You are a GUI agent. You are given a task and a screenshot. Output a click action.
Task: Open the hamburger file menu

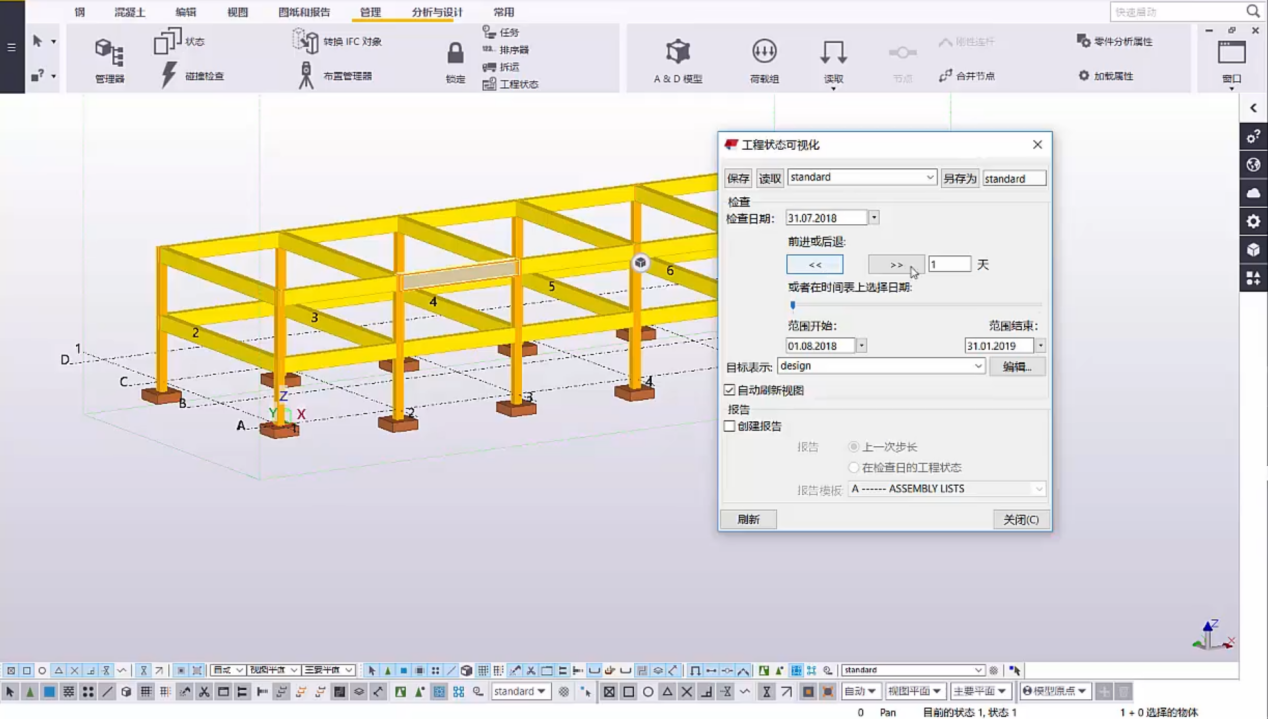12,47
